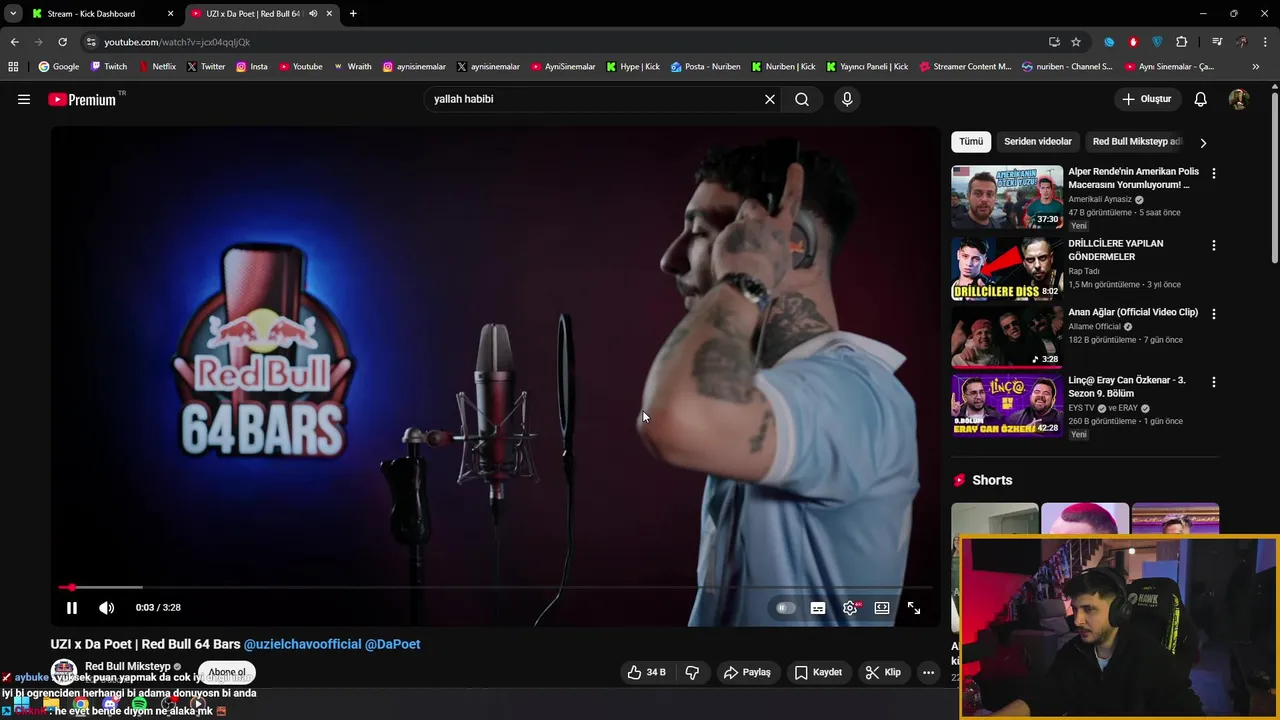1280x720 pixels.
Task: Open the Red Bull Miksteyp channel name
Action: [x=128, y=666]
